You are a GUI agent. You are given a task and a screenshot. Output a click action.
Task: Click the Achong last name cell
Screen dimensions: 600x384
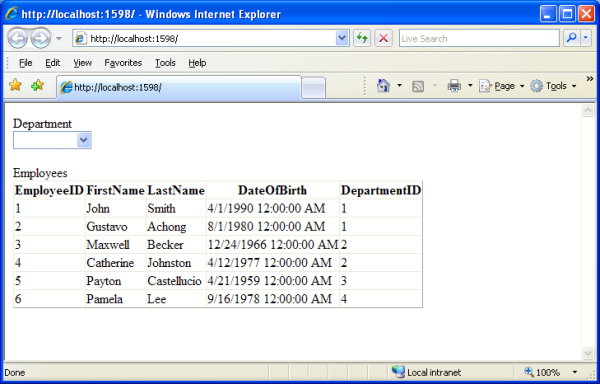[176, 226]
